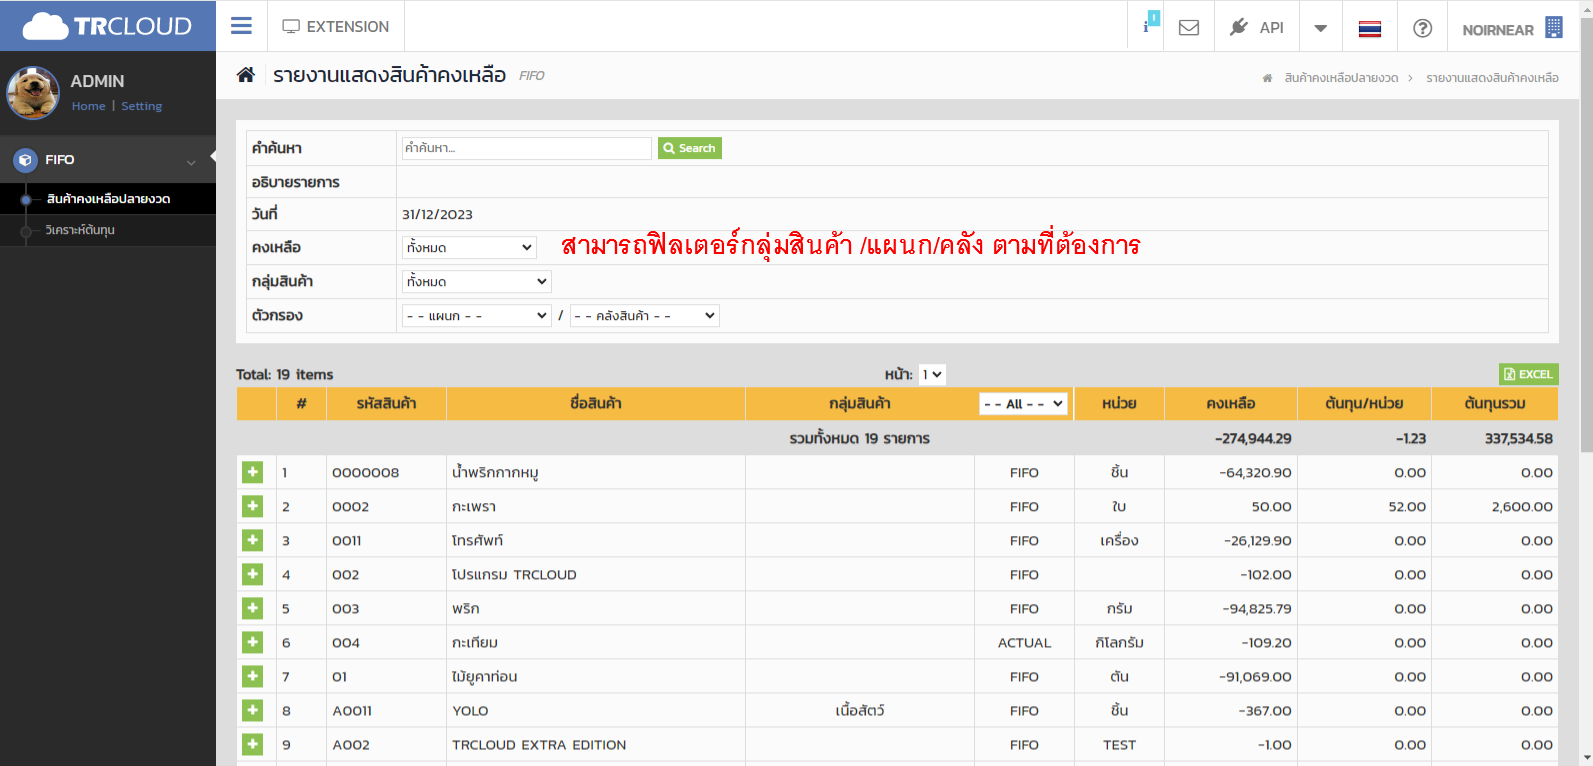Expand row 6 กะเทียม plus icon

(252, 642)
